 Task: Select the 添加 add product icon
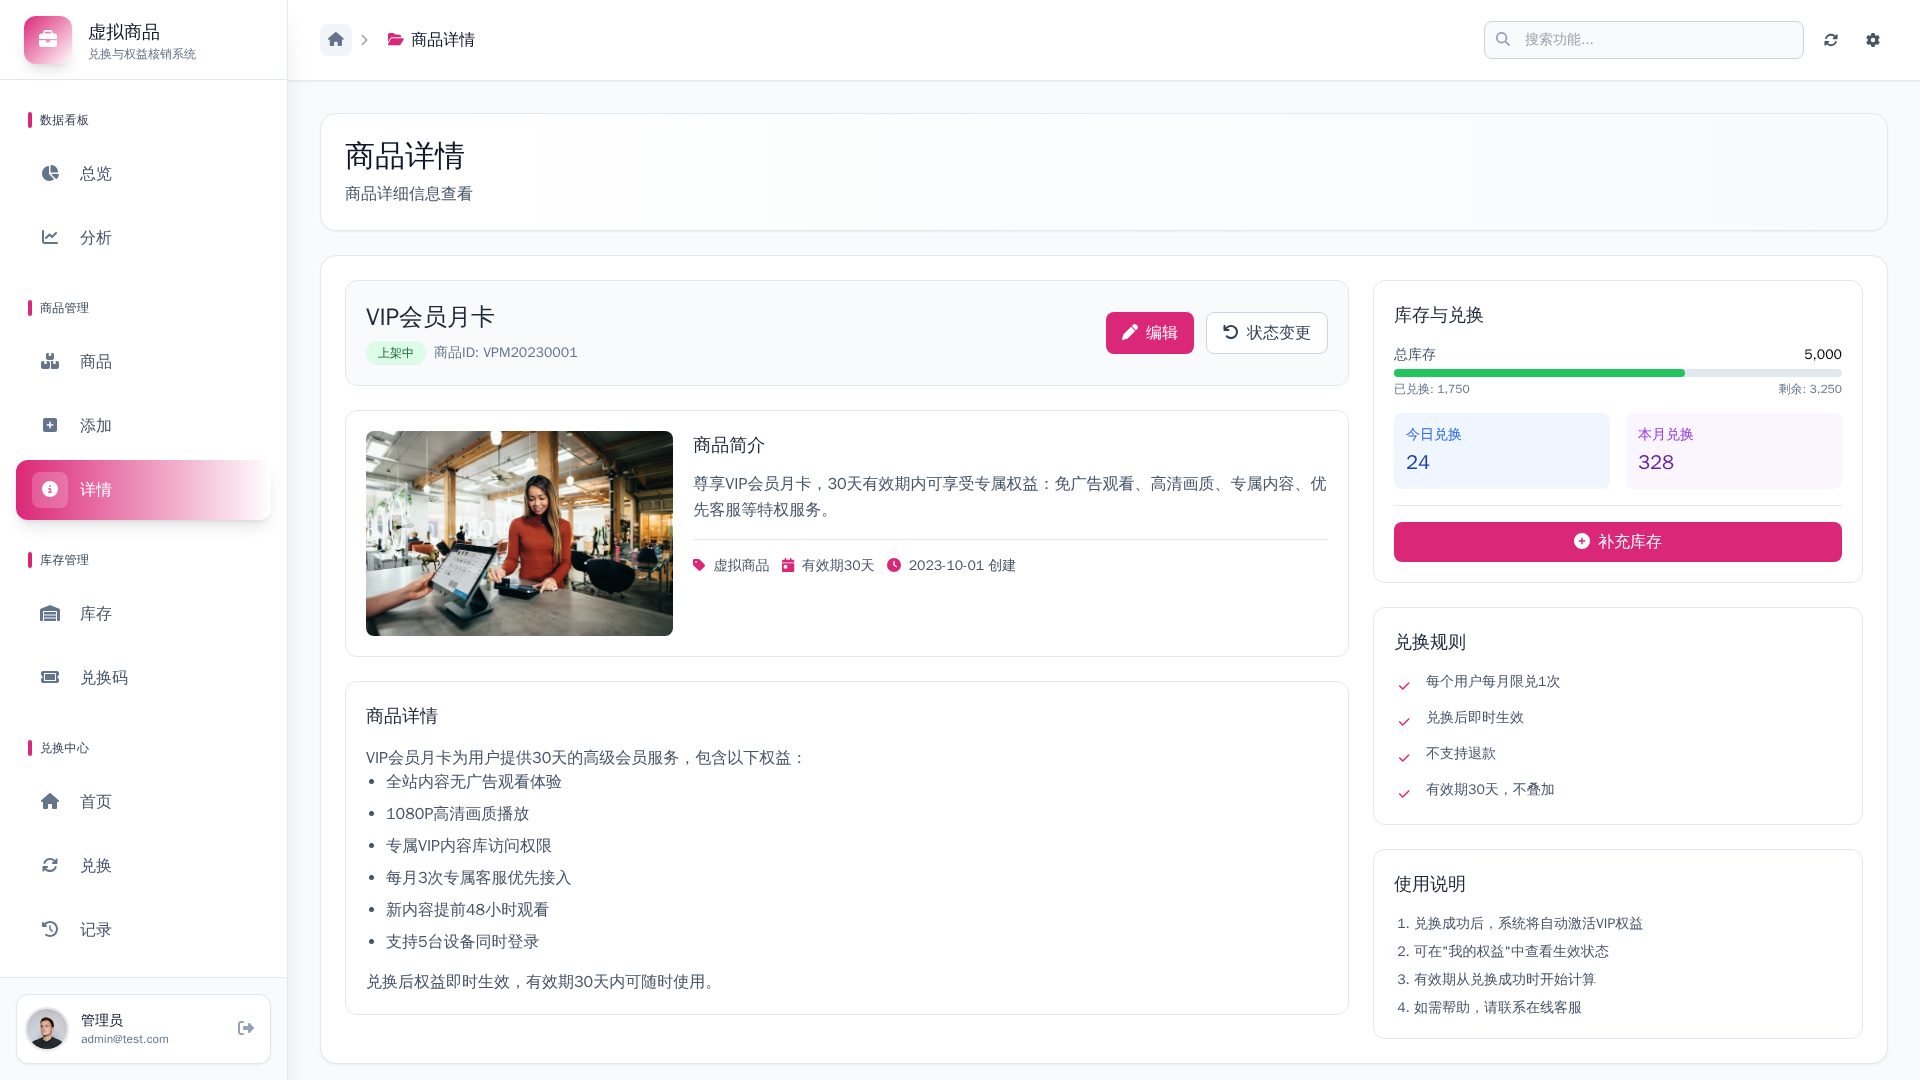pyautogui.click(x=50, y=425)
